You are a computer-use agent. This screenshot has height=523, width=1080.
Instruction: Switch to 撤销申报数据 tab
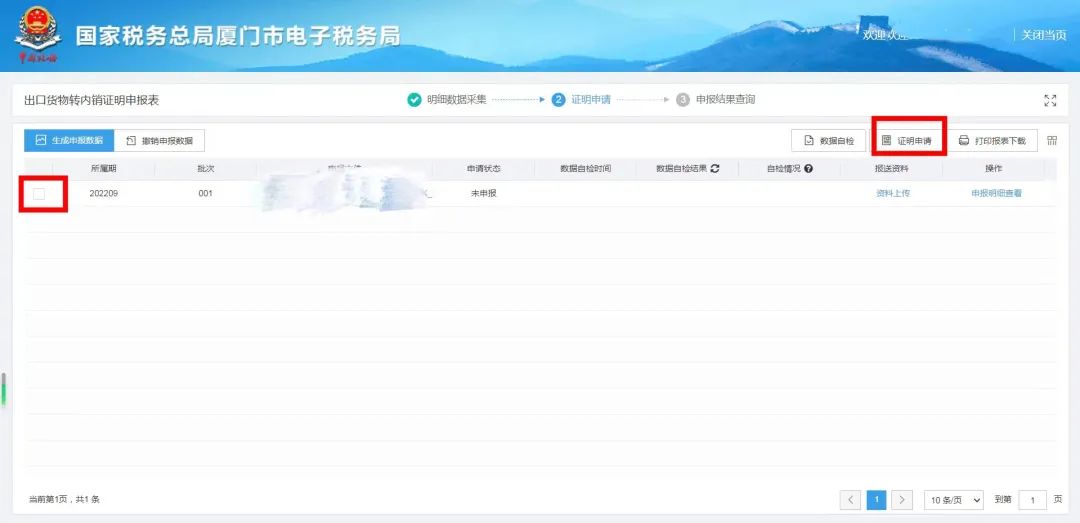(x=159, y=141)
